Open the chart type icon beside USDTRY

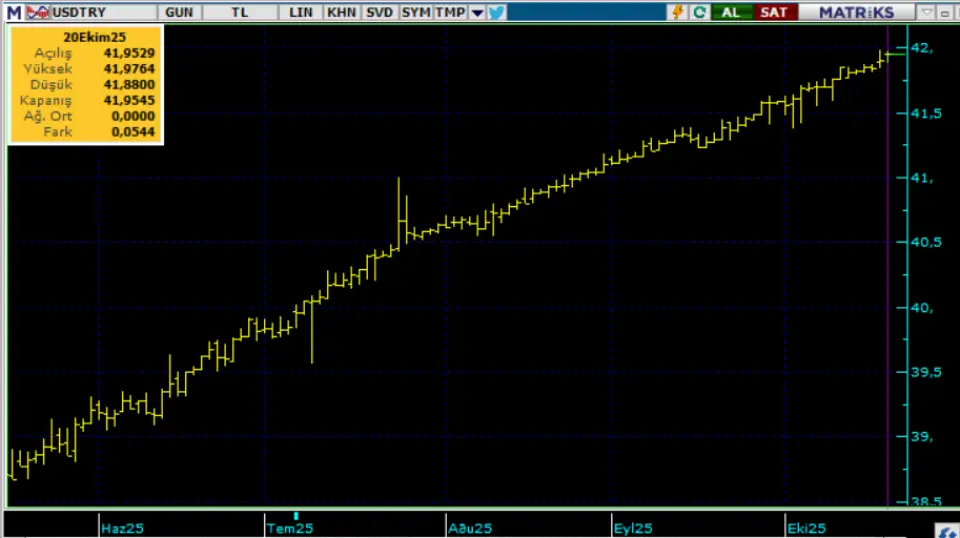point(37,12)
